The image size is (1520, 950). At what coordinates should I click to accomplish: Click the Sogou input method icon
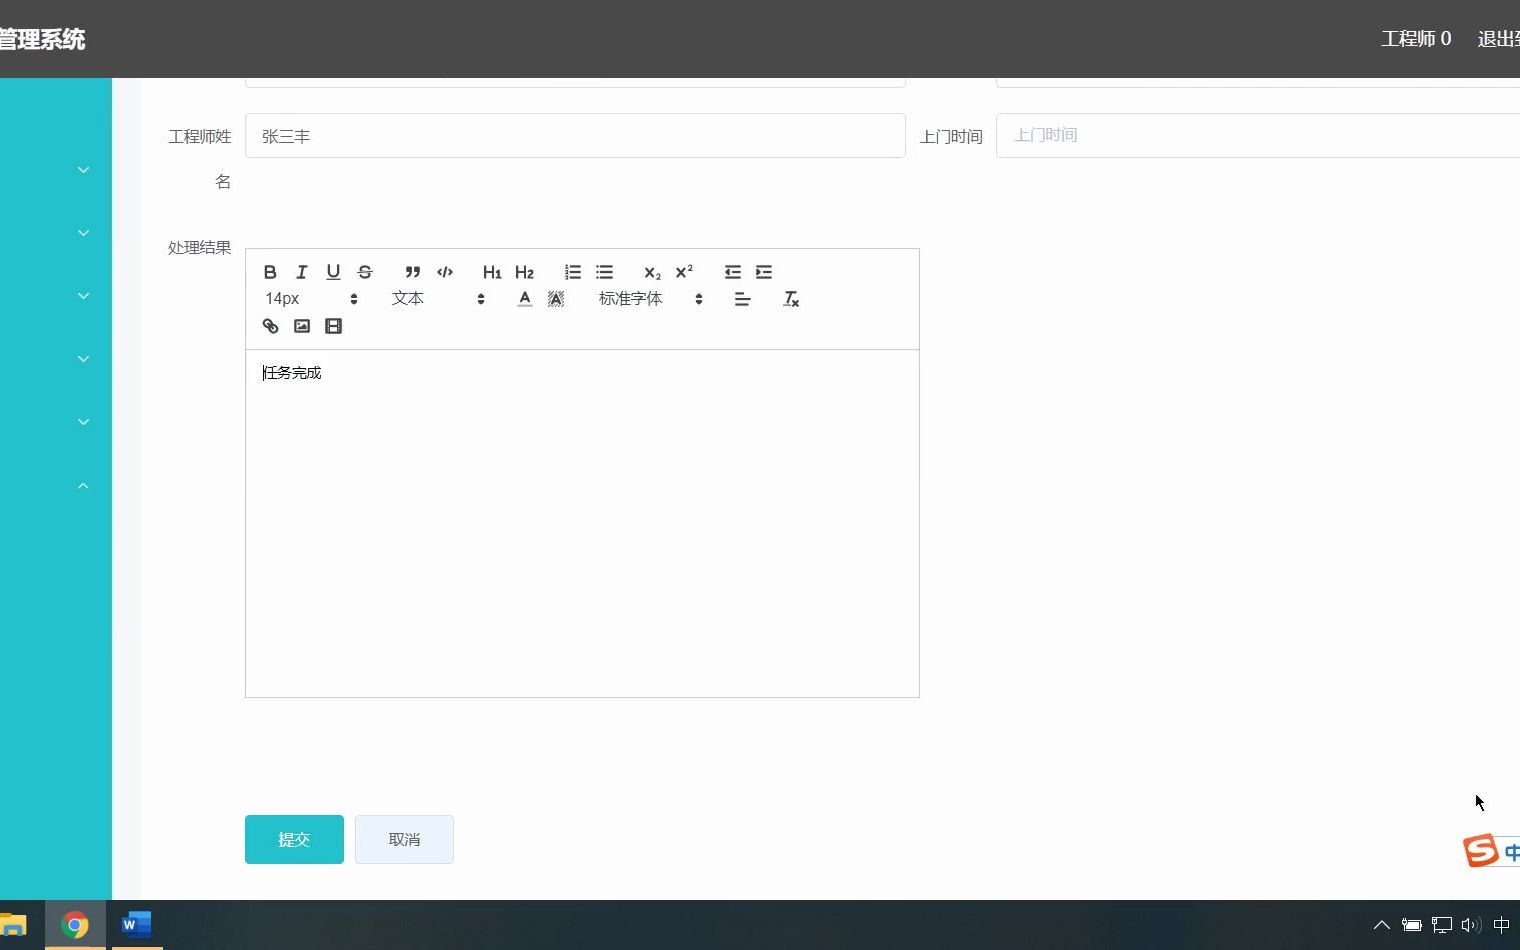(1481, 851)
